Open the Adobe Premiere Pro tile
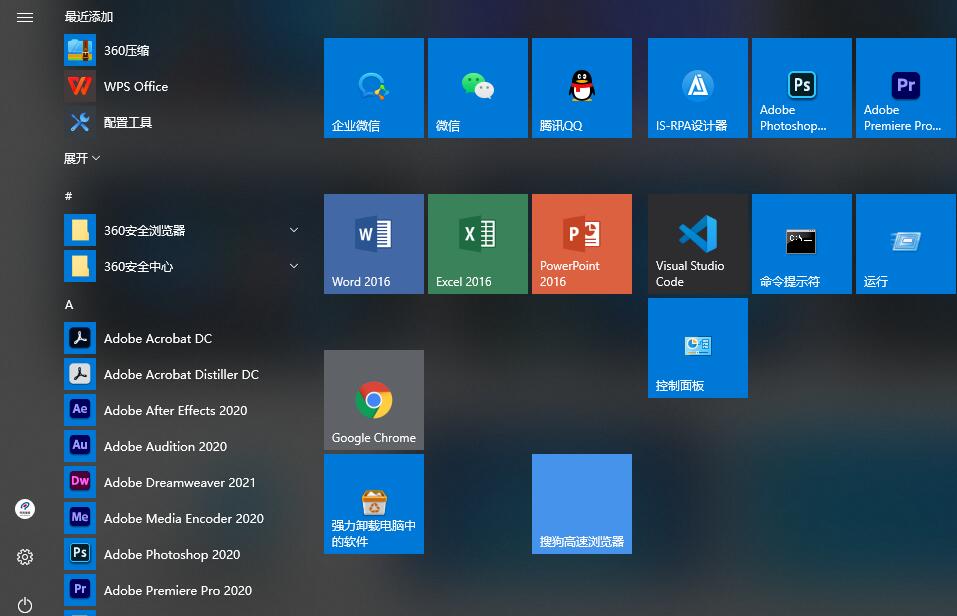Image resolution: width=957 pixels, height=616 pixels. pyautogui.click(x=906, y=88)
